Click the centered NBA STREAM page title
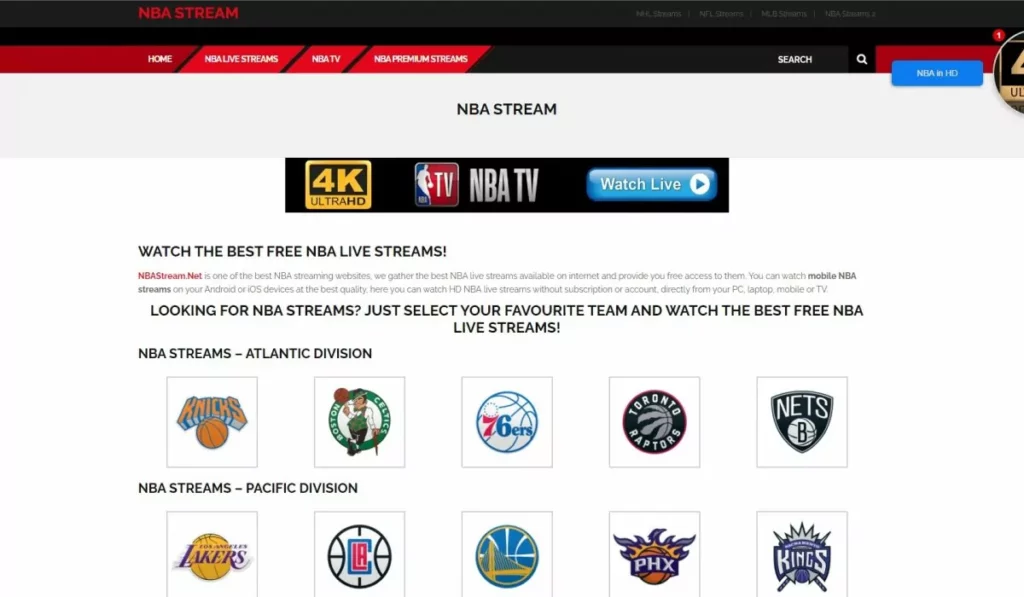 coord(507,109)
